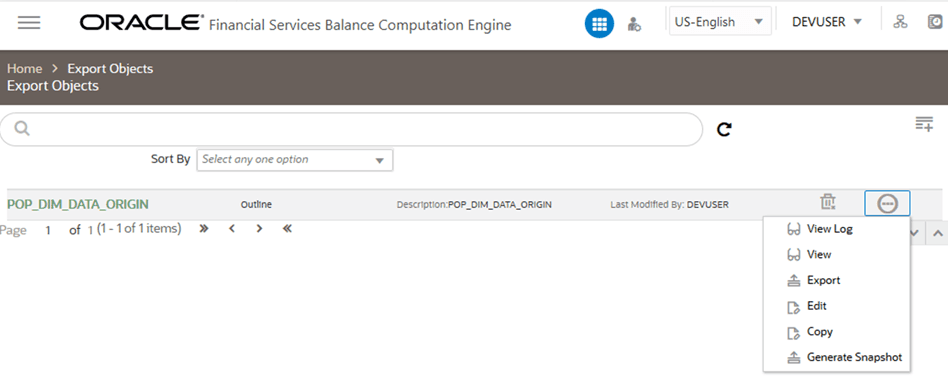Click the Oracle logo

coord(141,23)
